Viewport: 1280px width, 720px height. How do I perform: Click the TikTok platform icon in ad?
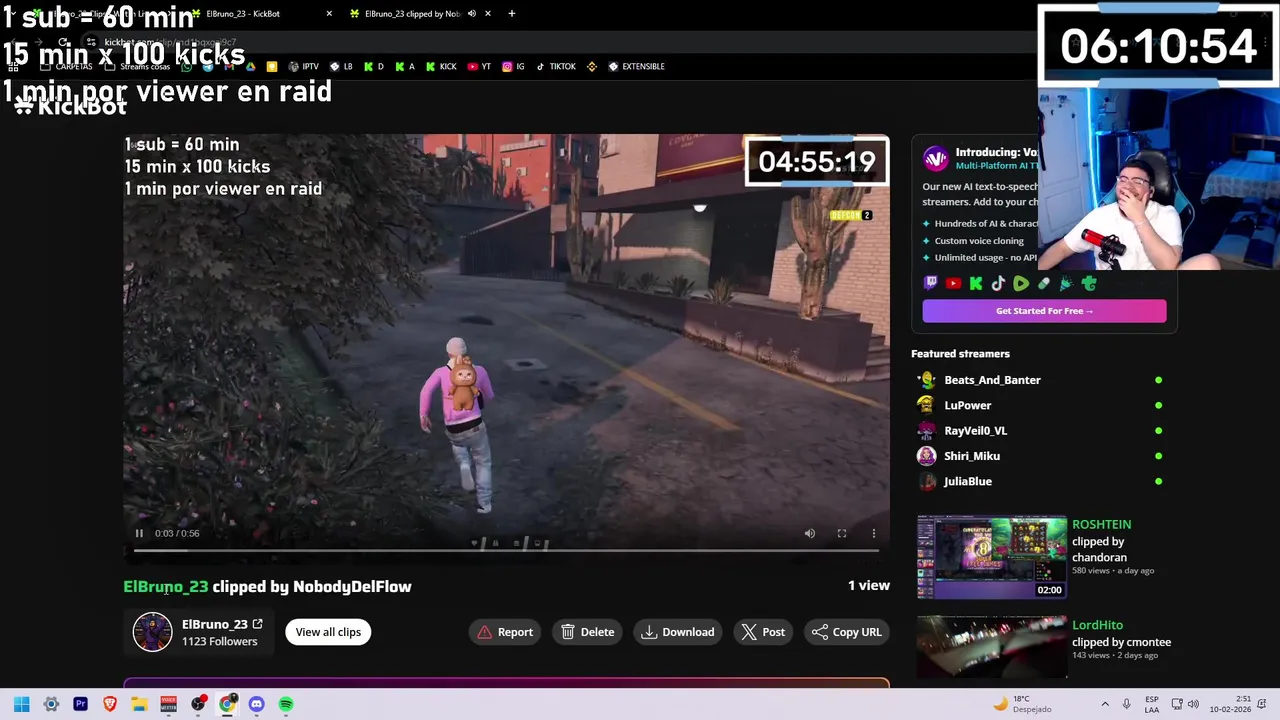[x=998, y=283]
